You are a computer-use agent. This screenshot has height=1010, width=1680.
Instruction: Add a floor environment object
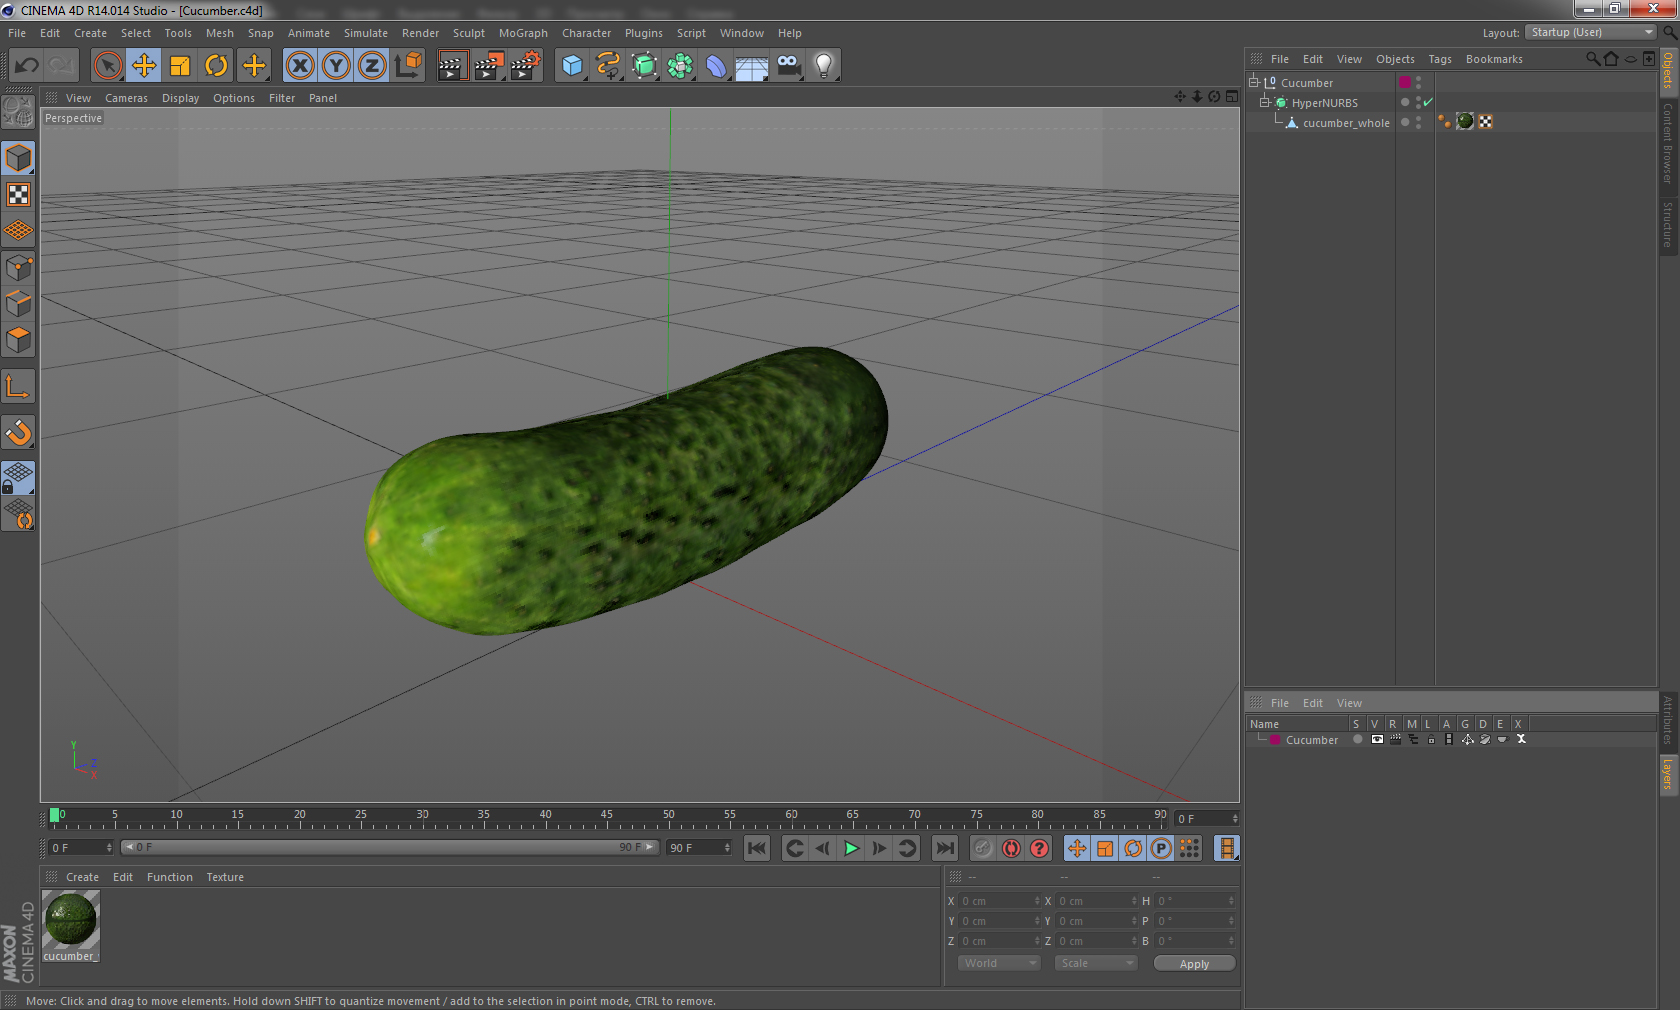click(x=752, y=66)
